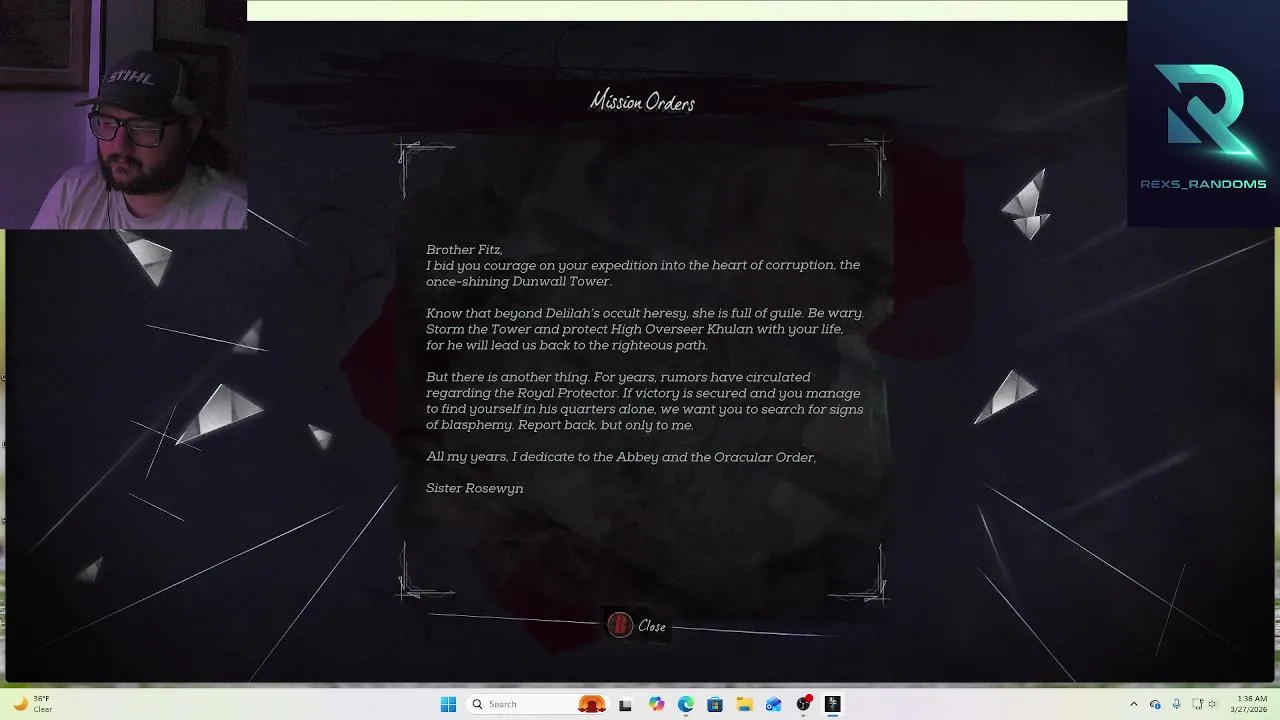Expand the hidden system tray icons chevron
This screenshot has width=1280, height=720.
coord(1133,704)
